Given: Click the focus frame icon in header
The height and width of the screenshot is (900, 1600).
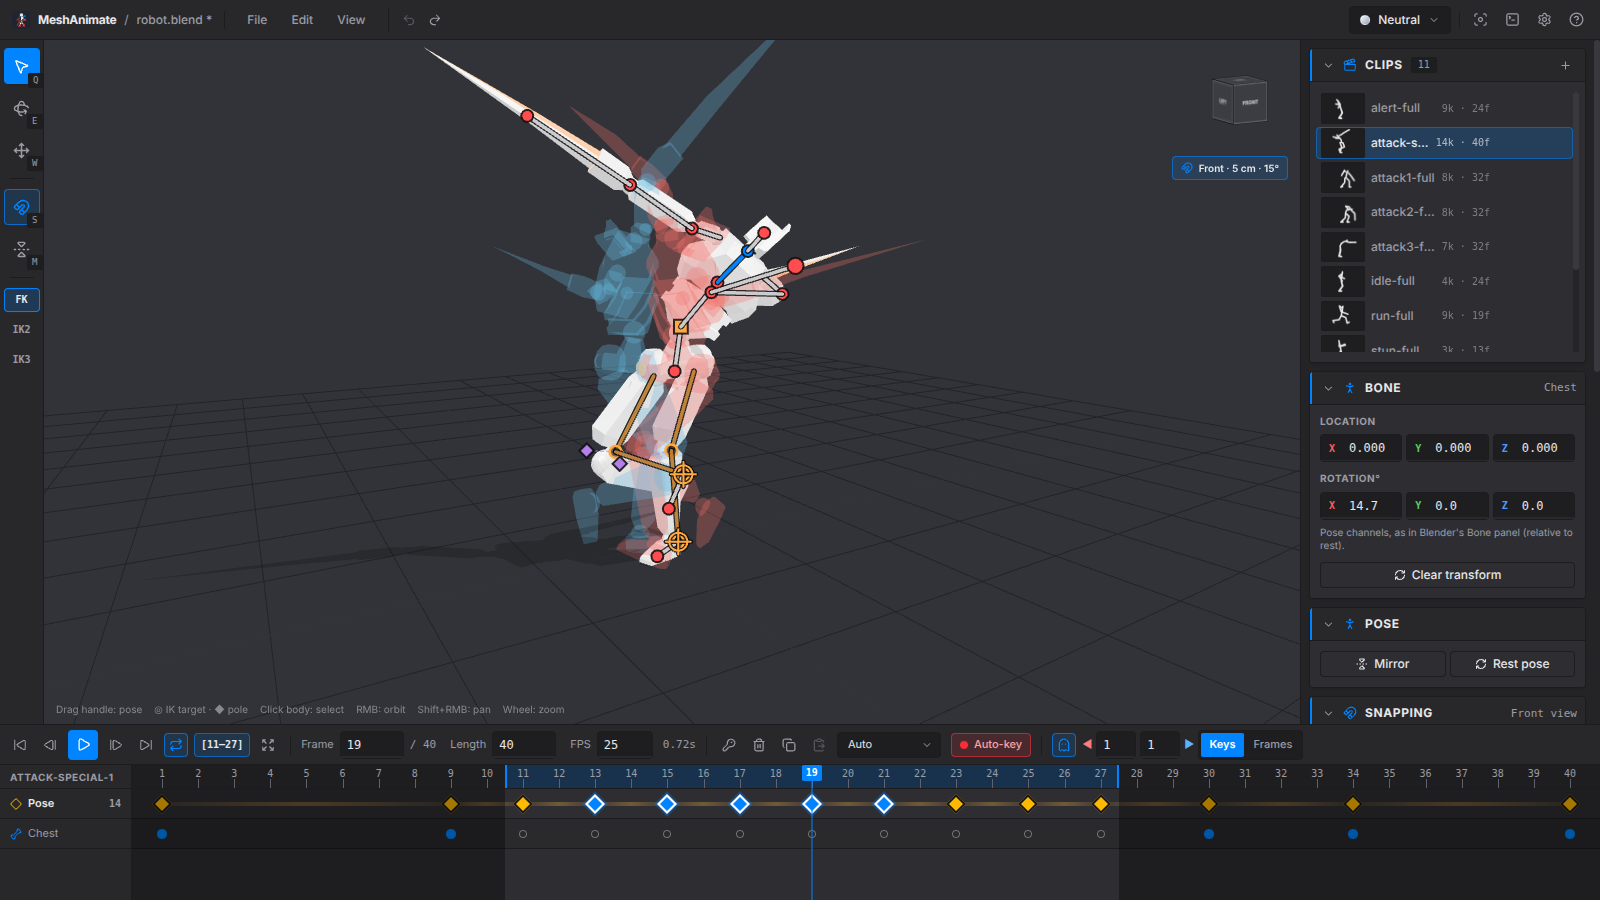Looking at the screenshot, I should coord(1481,20).
